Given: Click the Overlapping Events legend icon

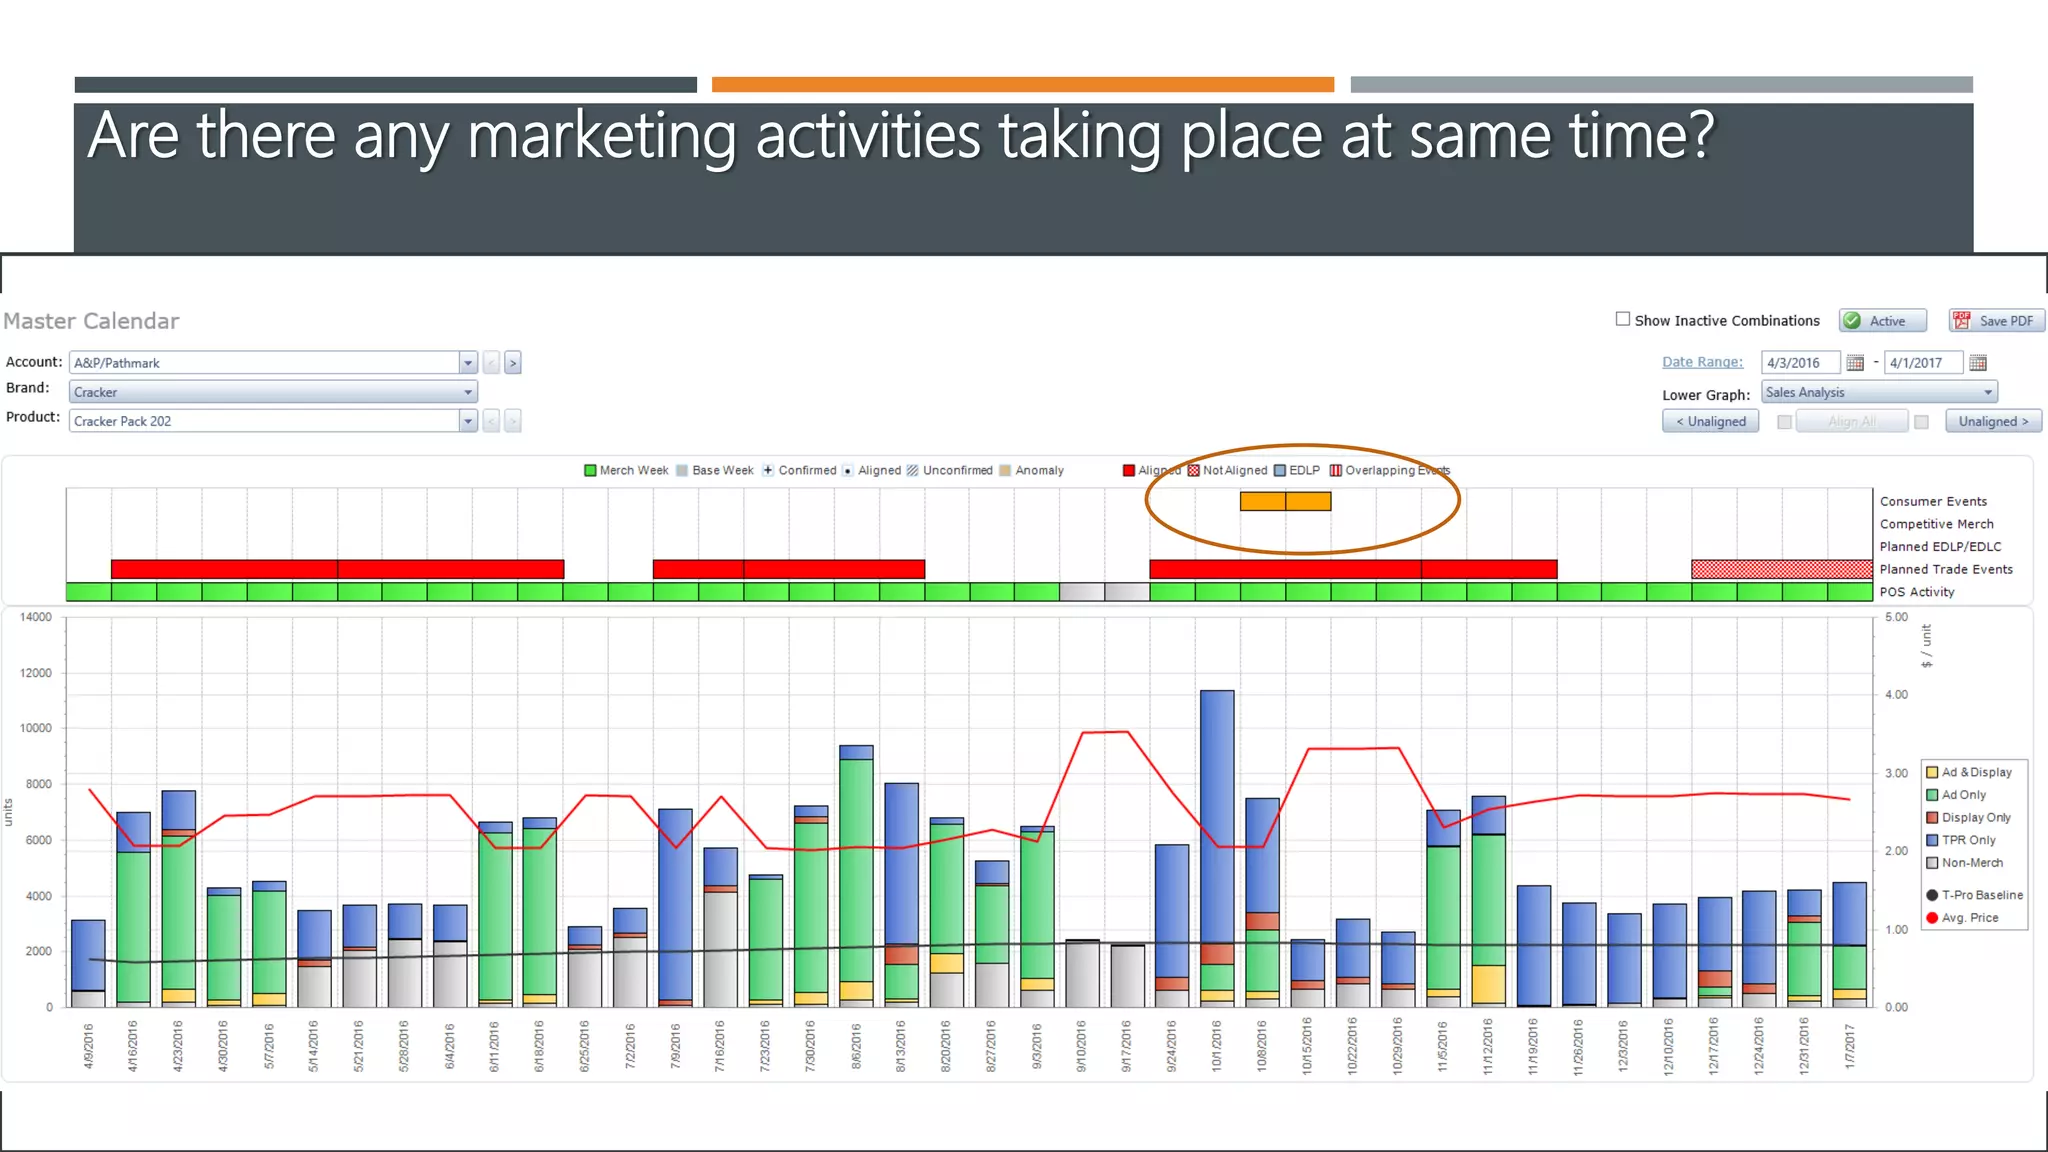Looking at the screenshot, I should click(1335, 470).
